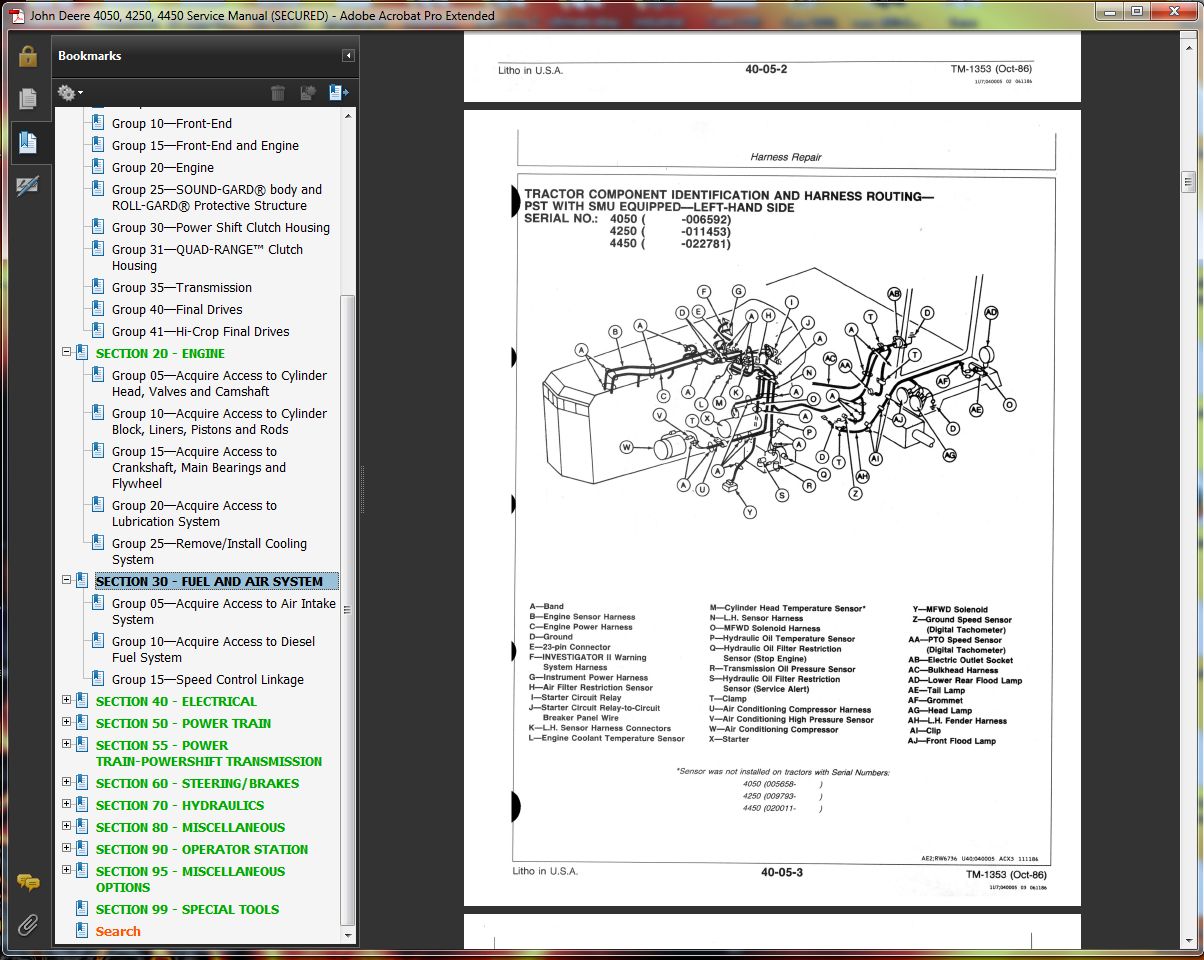Expand SECTION 55 - POWER TRAIN-POWERSHIFT node
This screenshot has height=960, width=1204.
pyautogui.click(x=67, y=744)
